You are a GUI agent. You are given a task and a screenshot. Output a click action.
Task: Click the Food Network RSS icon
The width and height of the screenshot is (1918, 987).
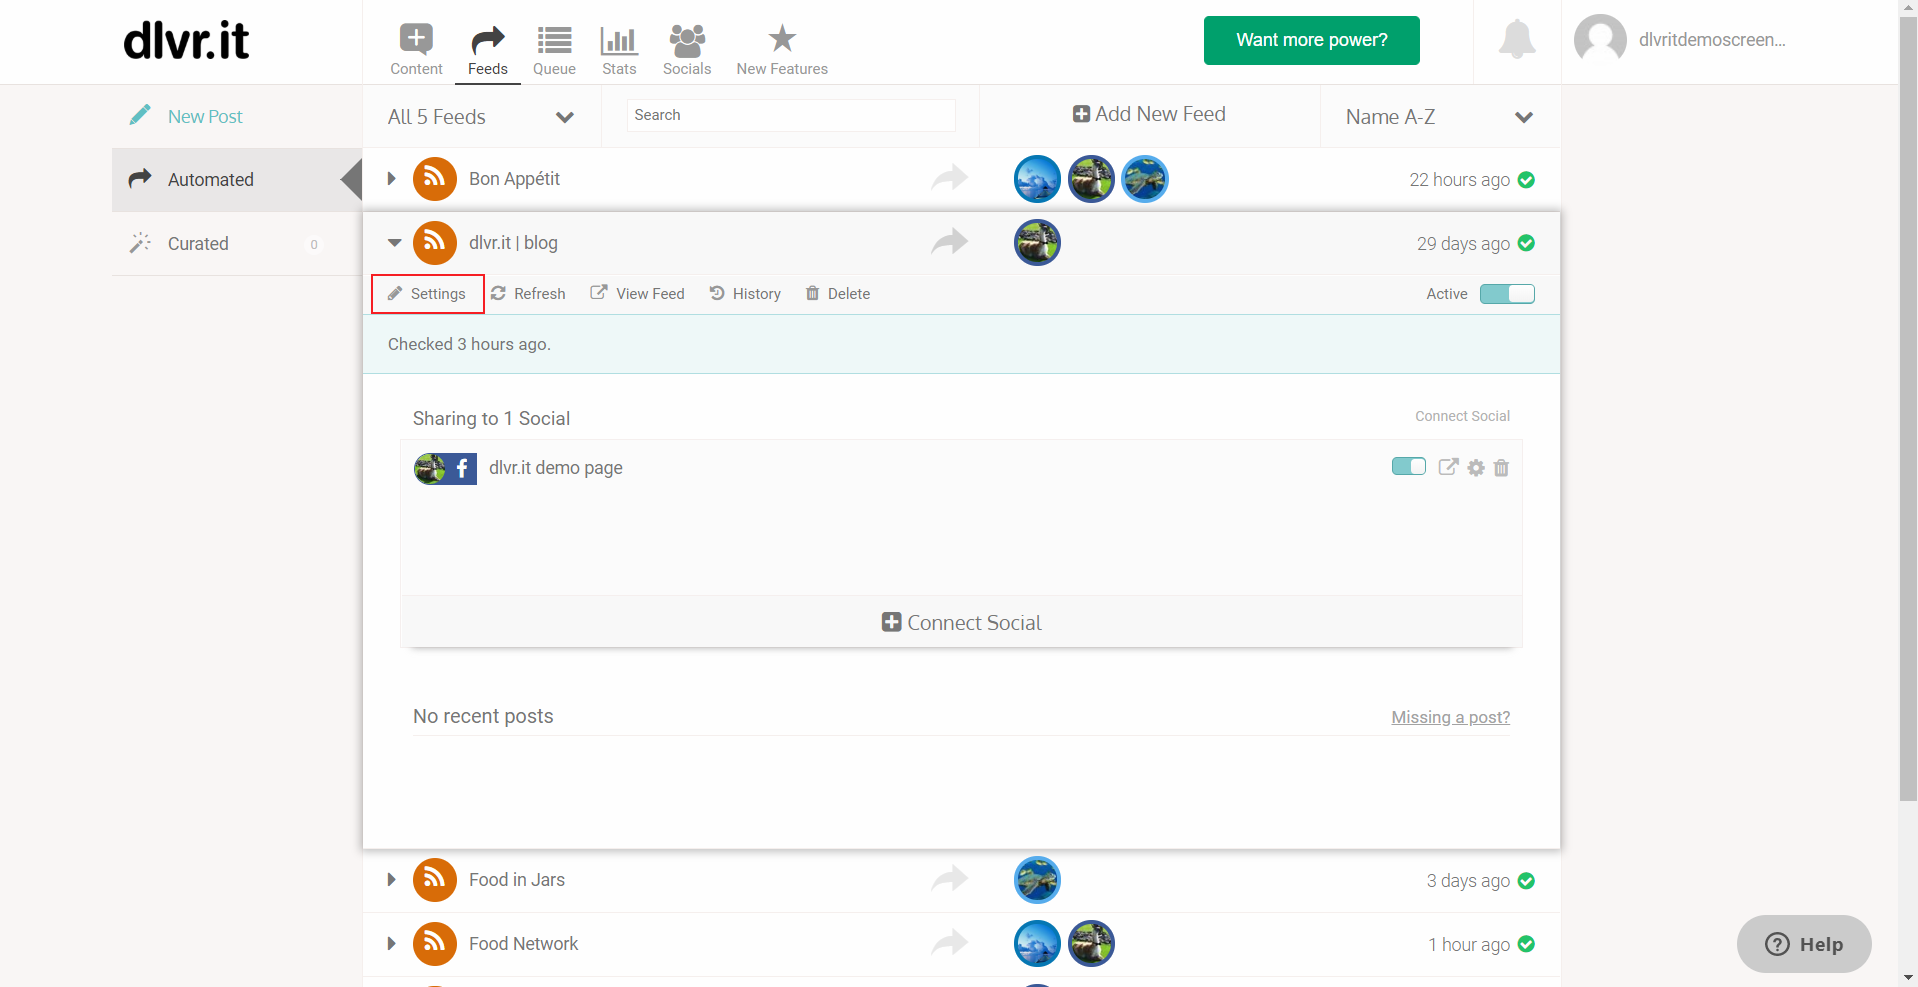[x=435, y=944]
